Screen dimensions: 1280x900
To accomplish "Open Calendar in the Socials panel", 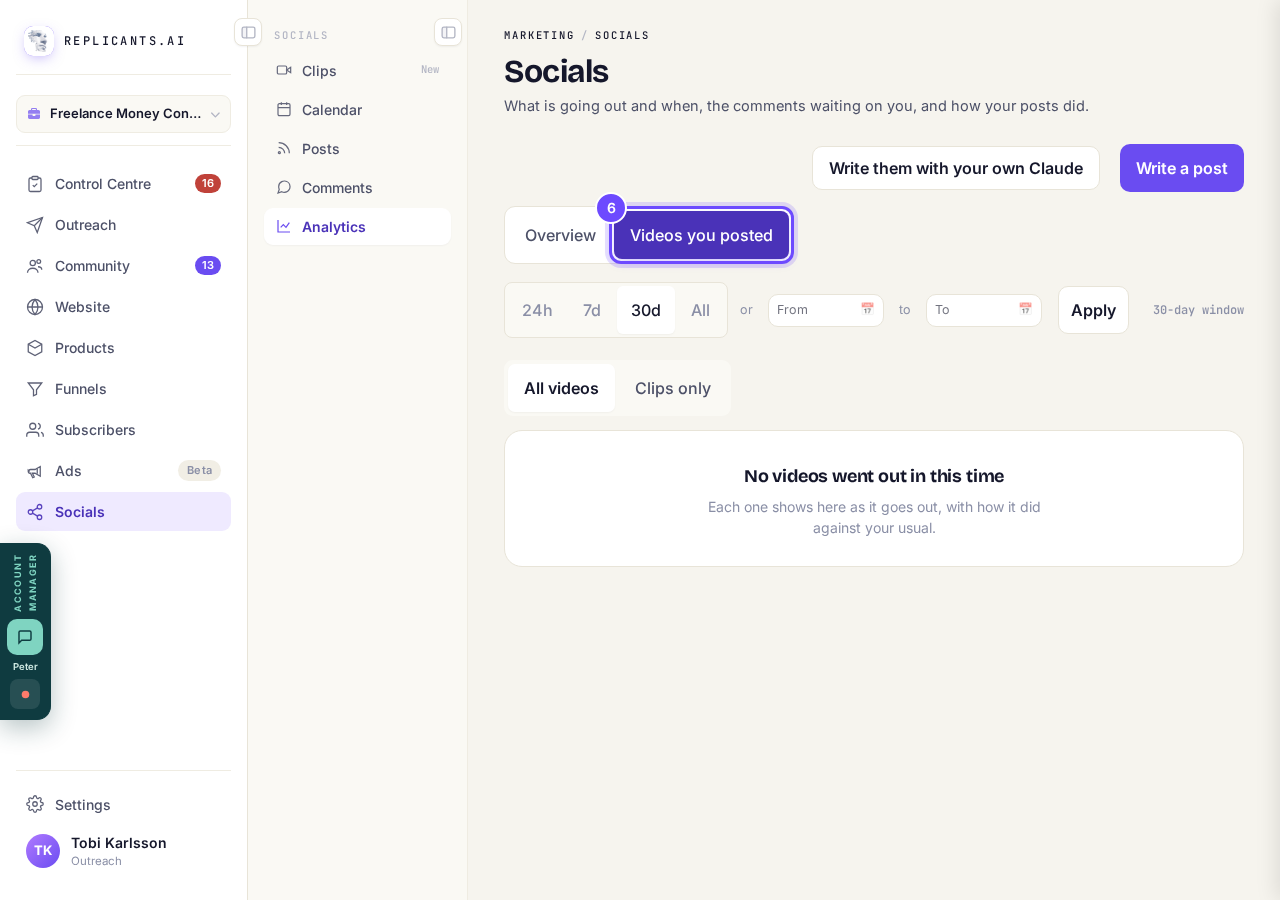I will click(358, 110).
